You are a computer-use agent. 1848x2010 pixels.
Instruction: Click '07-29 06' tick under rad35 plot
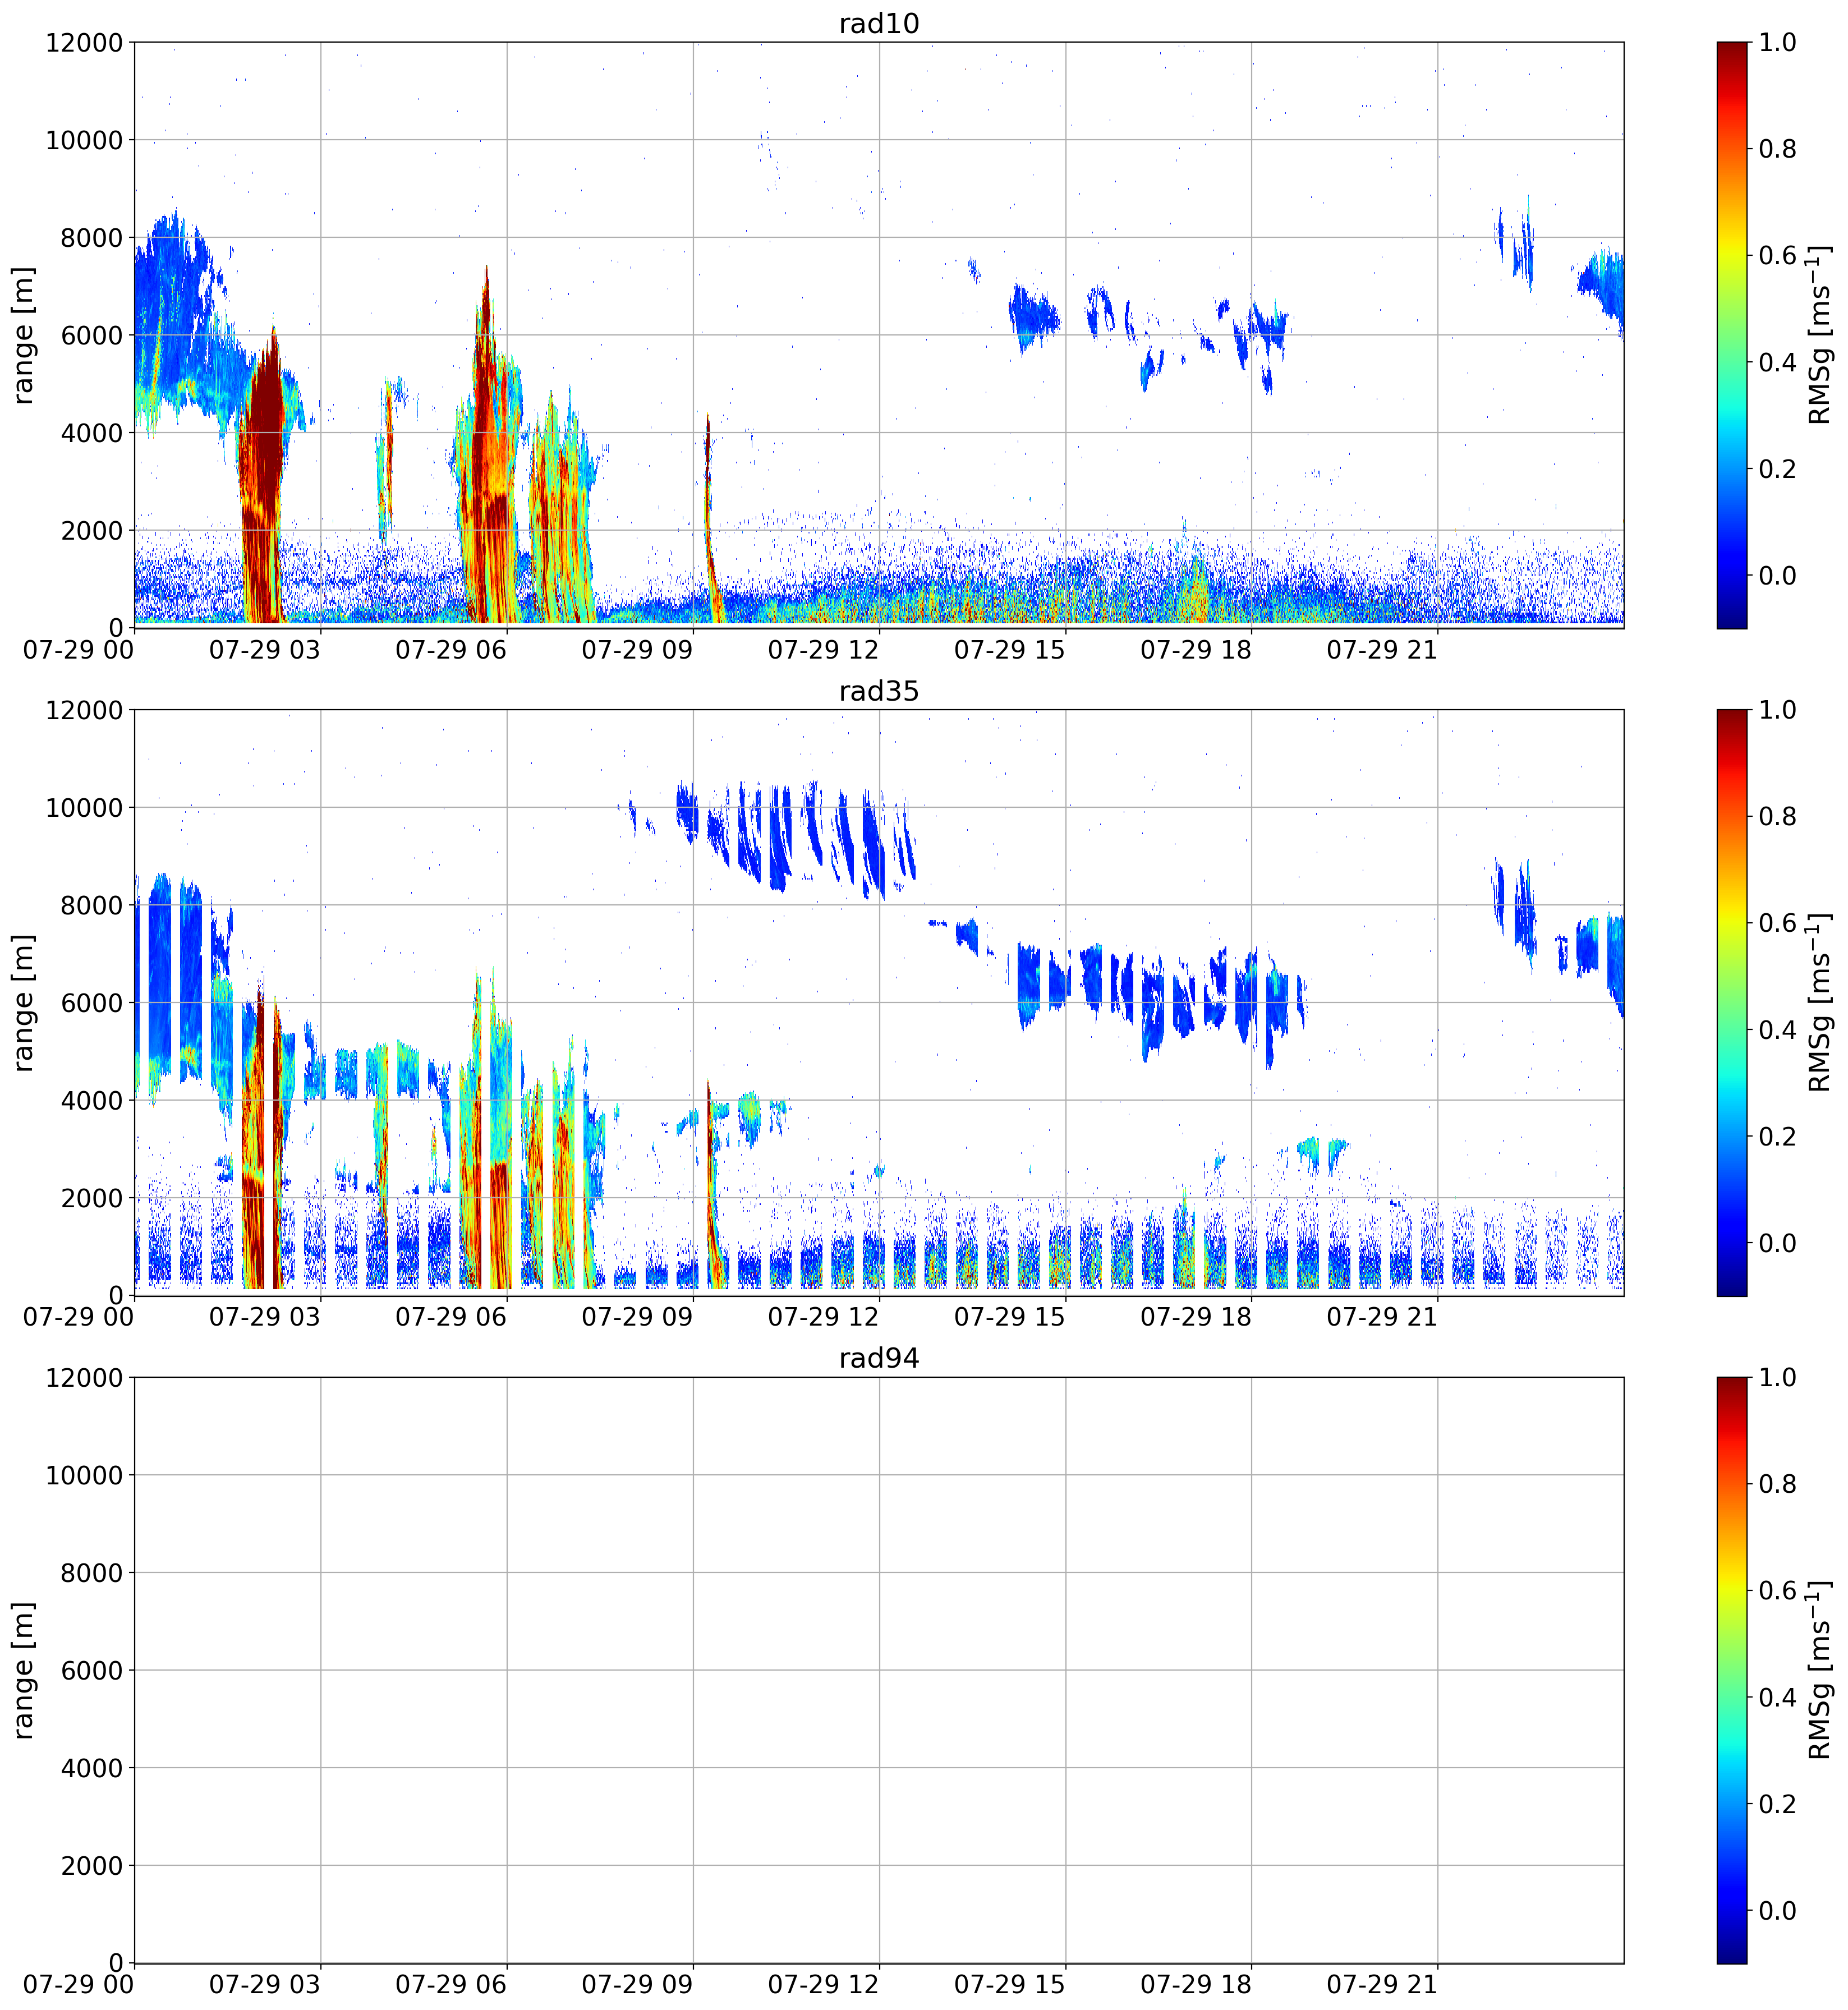pyautogui.click(x=451, y=1317)
